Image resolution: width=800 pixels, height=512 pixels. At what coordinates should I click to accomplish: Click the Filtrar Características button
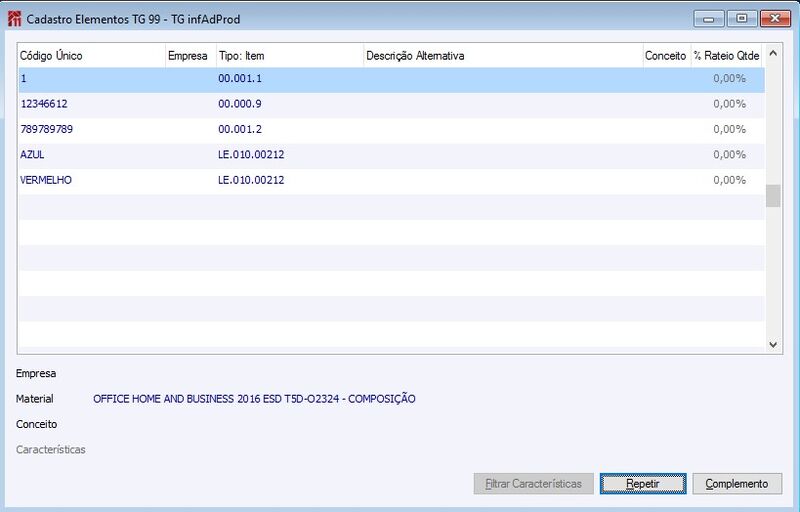[534, 483]
